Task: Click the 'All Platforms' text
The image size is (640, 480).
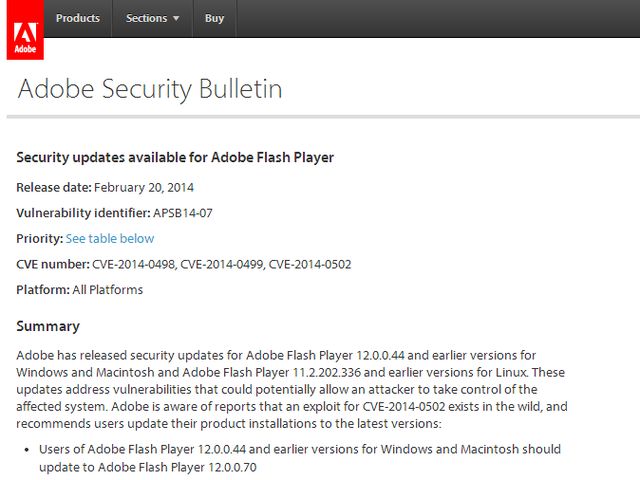Action: coord(108,290)
